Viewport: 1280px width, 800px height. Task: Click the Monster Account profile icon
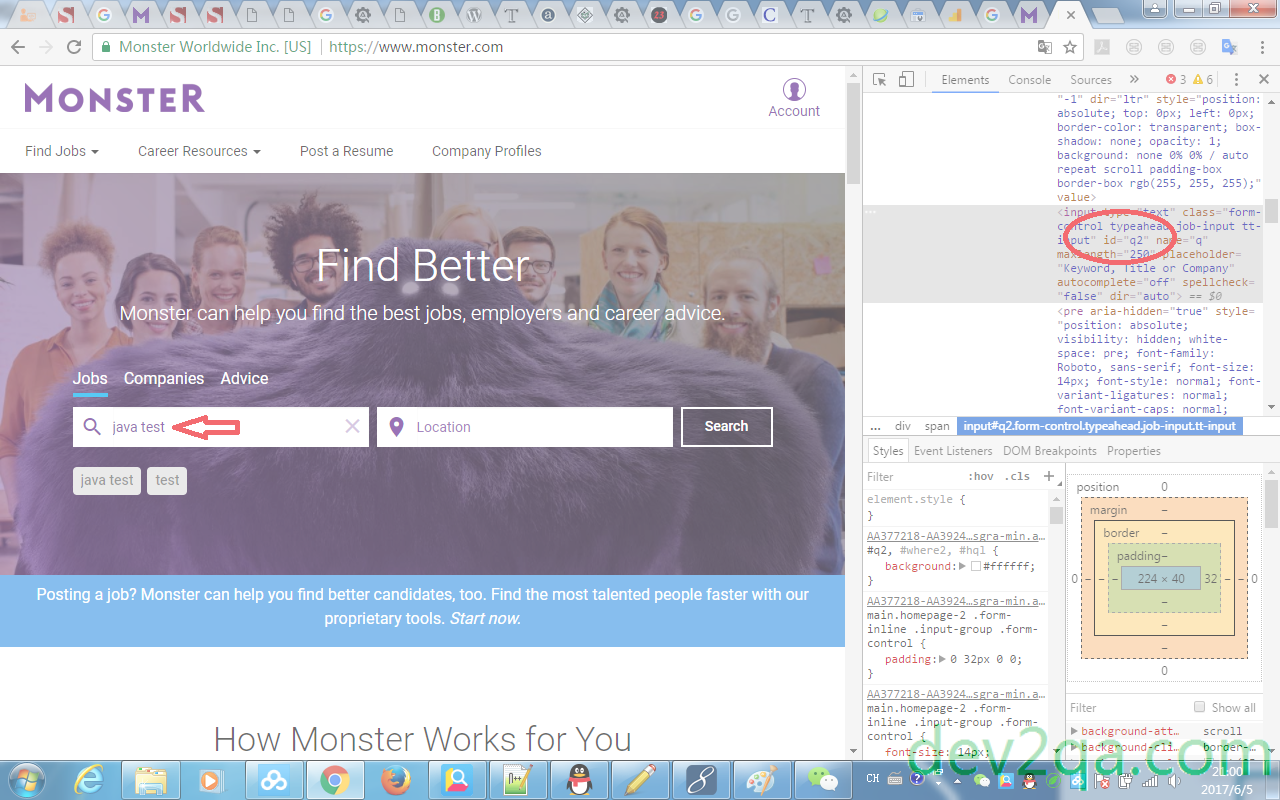coord(794,90)
